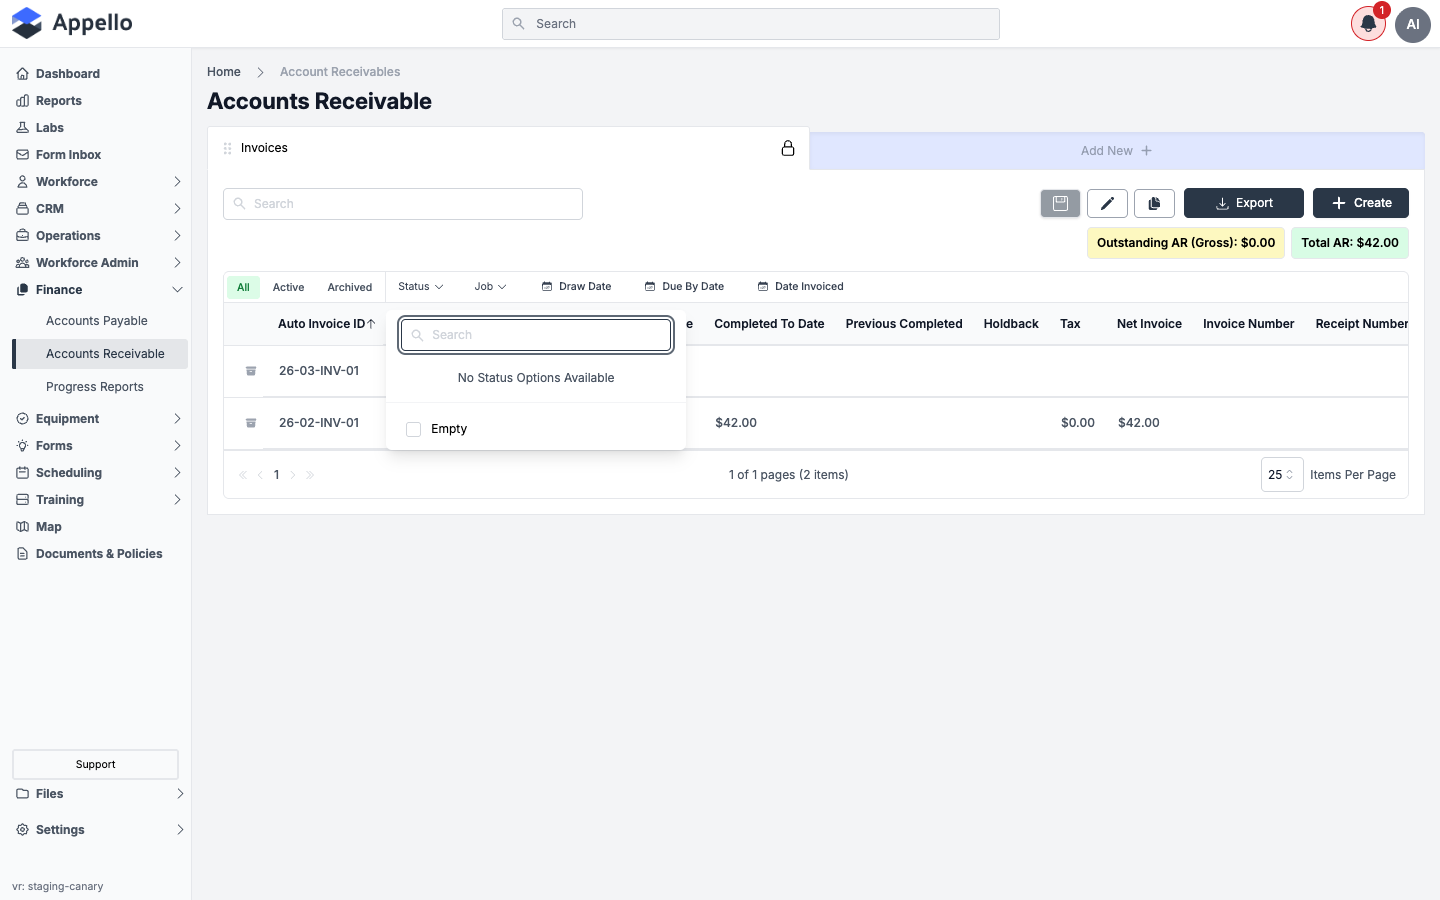Follow the Home breadcrumb link
The image size is (1440, 900).
(224, 72)
